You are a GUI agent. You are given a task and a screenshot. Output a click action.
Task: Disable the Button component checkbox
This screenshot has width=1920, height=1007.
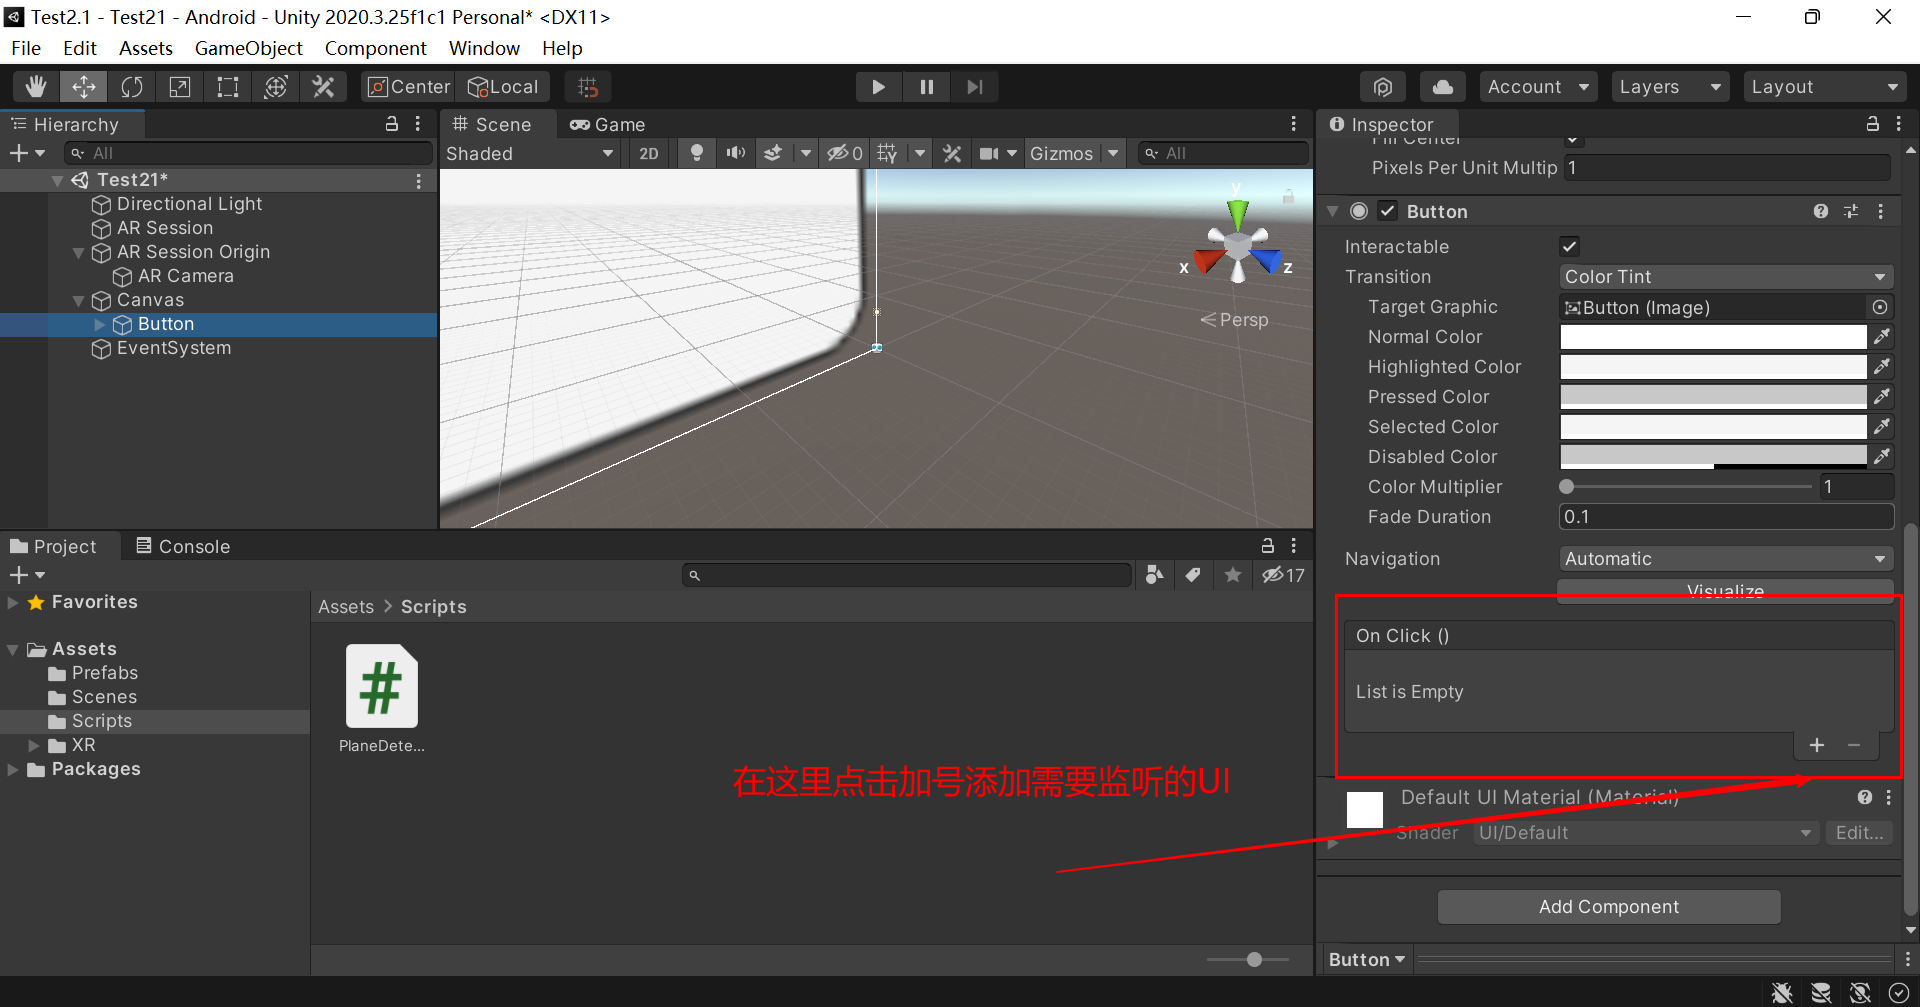(x=1388, y=211)
